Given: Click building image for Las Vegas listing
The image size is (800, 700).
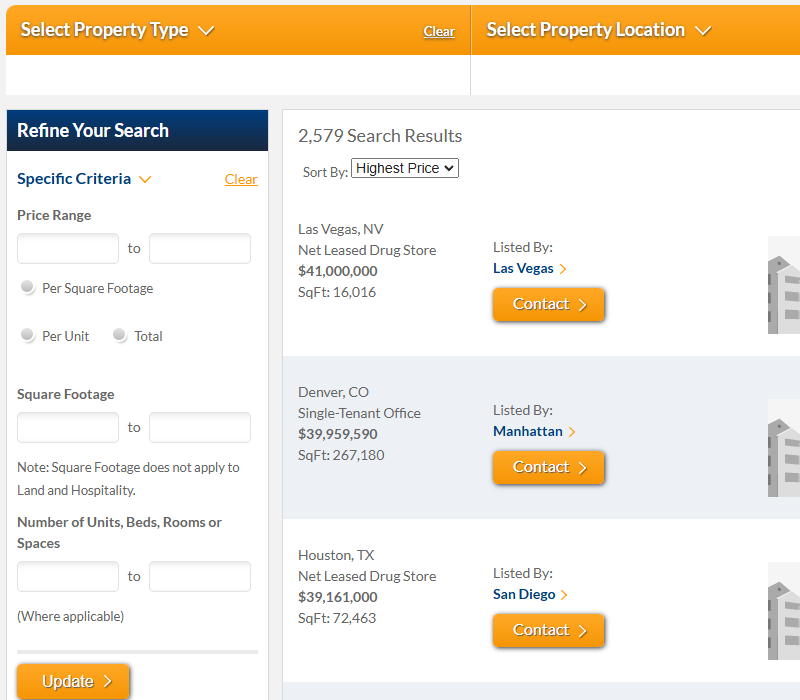Looking at the screenshot, I should 784,285.
